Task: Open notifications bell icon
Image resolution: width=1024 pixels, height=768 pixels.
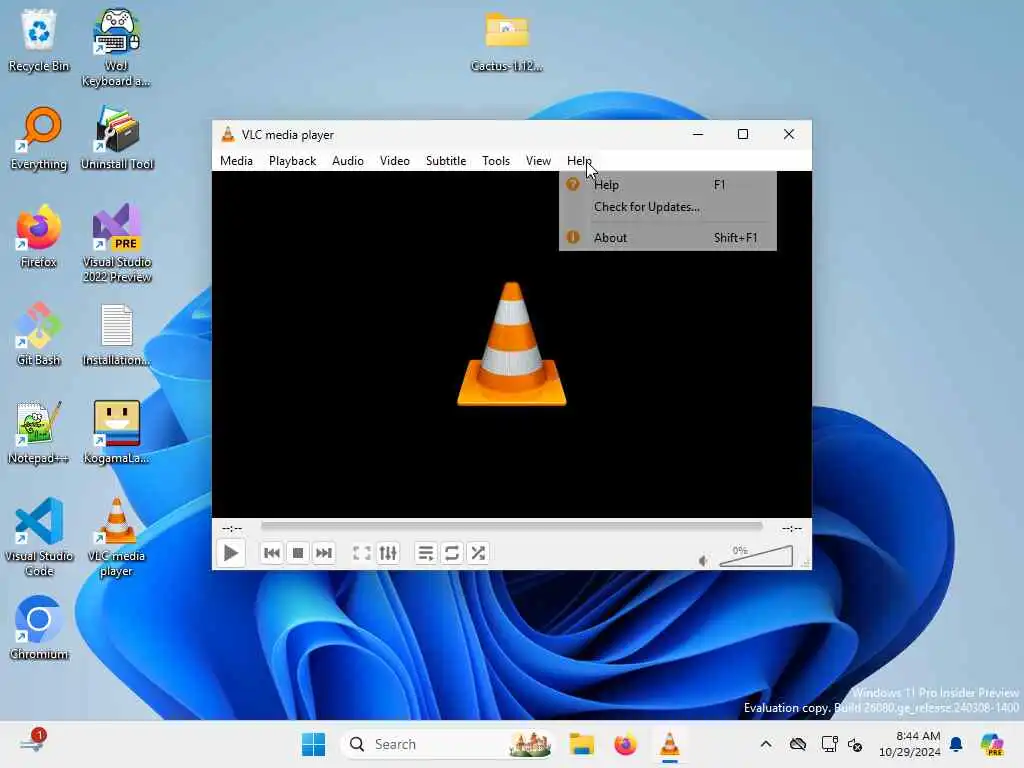Action: (x=956, y=744)
